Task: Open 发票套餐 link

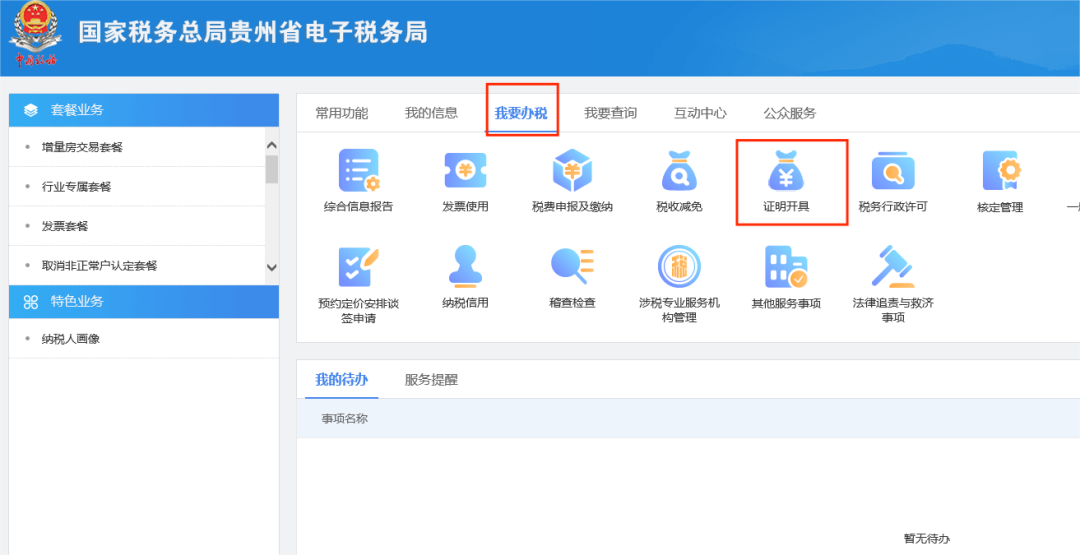Action: click(65, 226)
